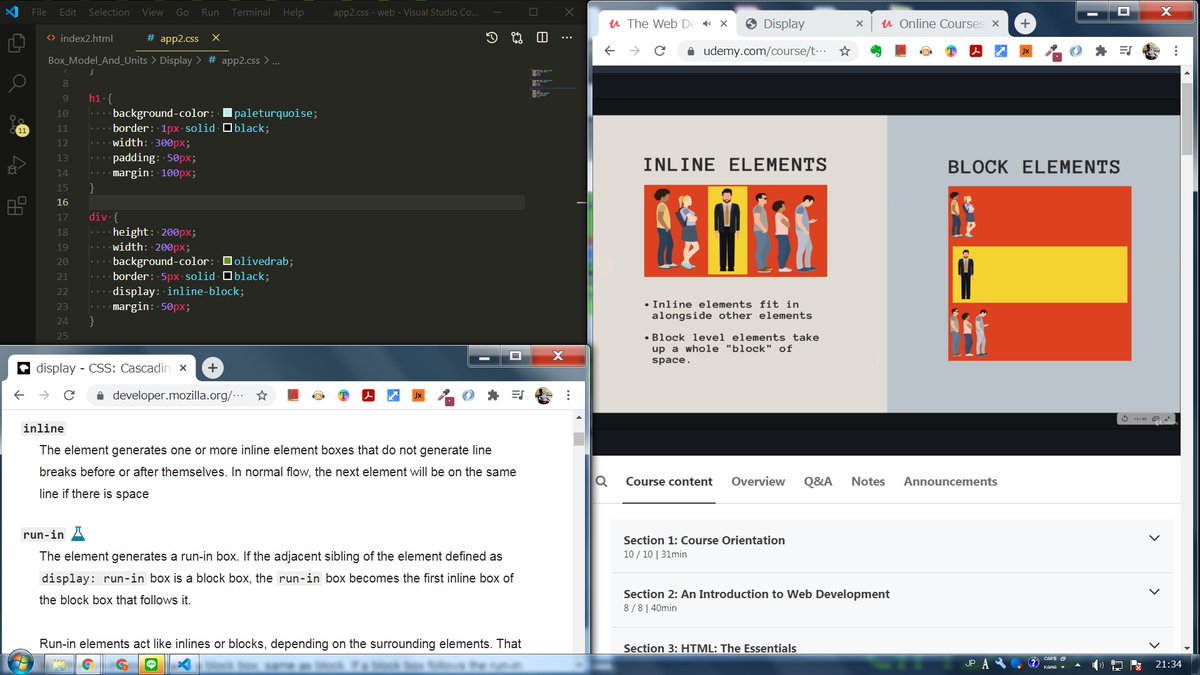Open the Selection menu in VS Code
The width and height of the screenshot is (1200, 675).
109,12
